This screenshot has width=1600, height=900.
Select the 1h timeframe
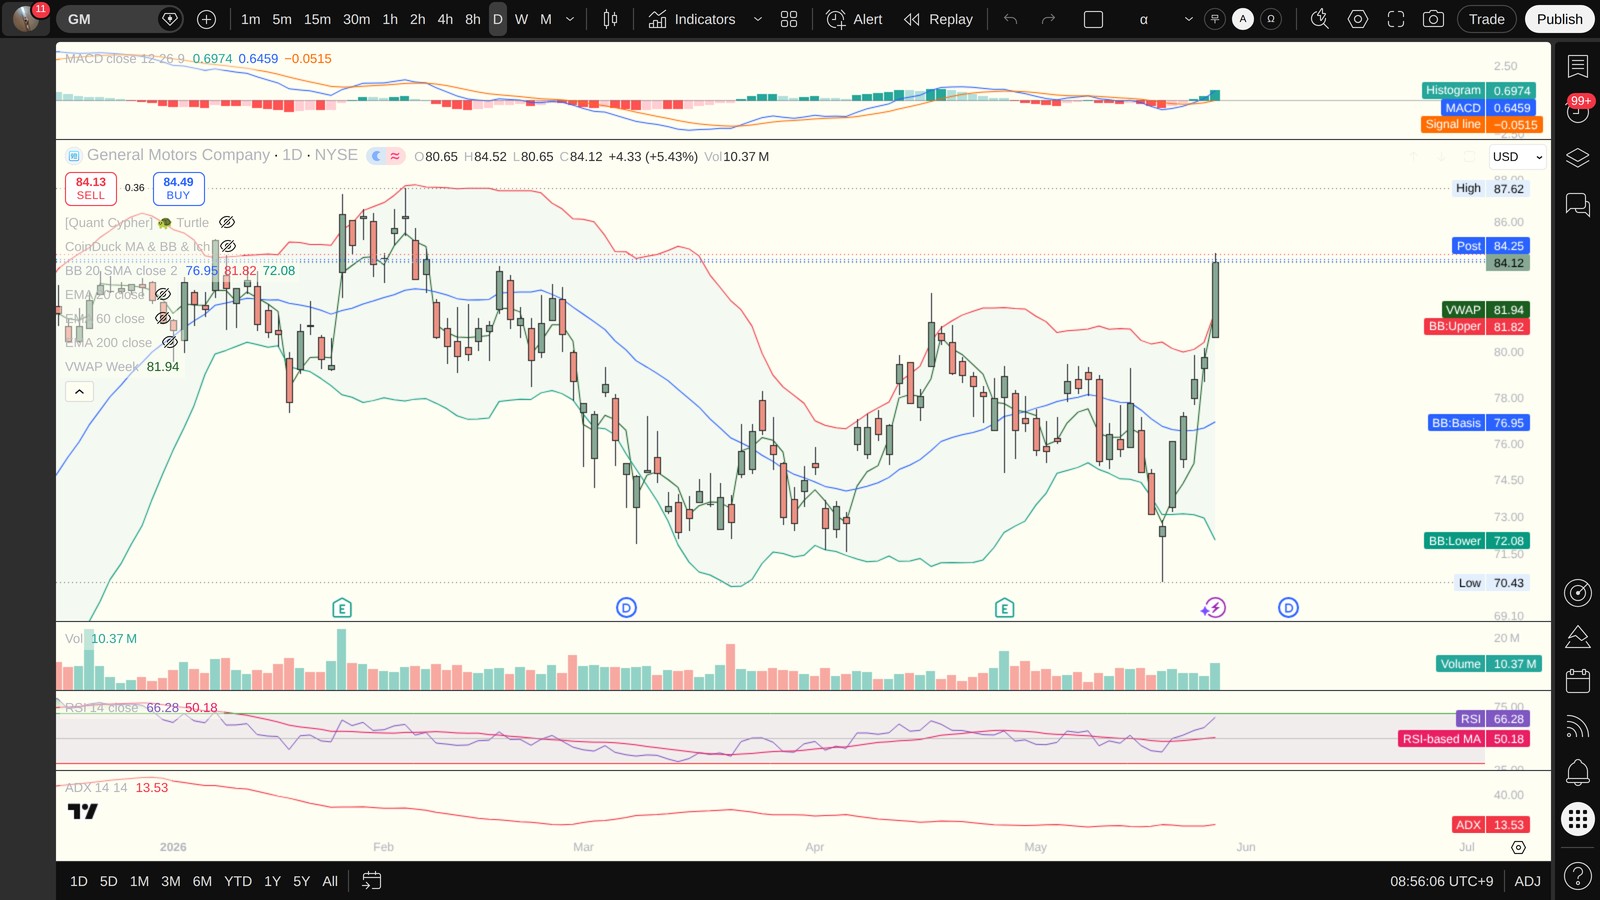tap(390, 19)
